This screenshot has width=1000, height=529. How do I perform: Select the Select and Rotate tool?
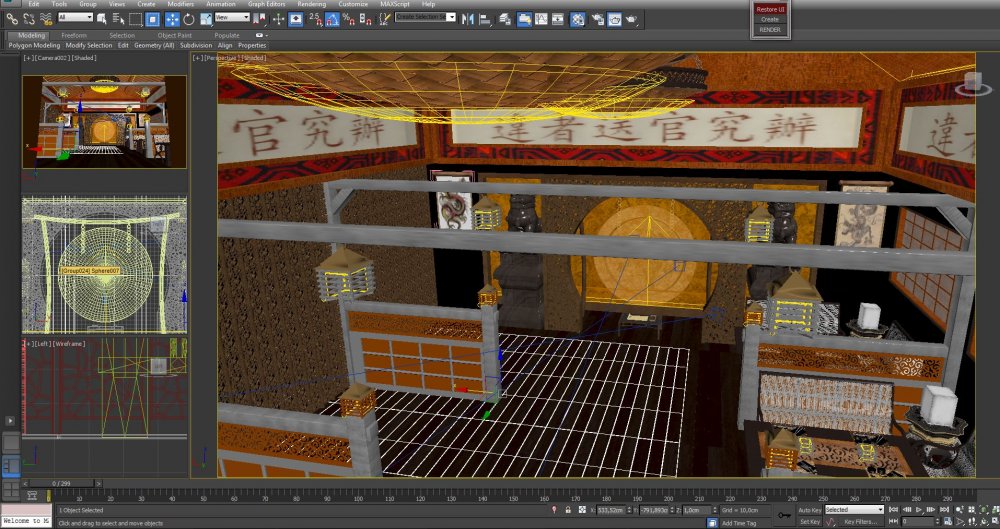[189, 18]
